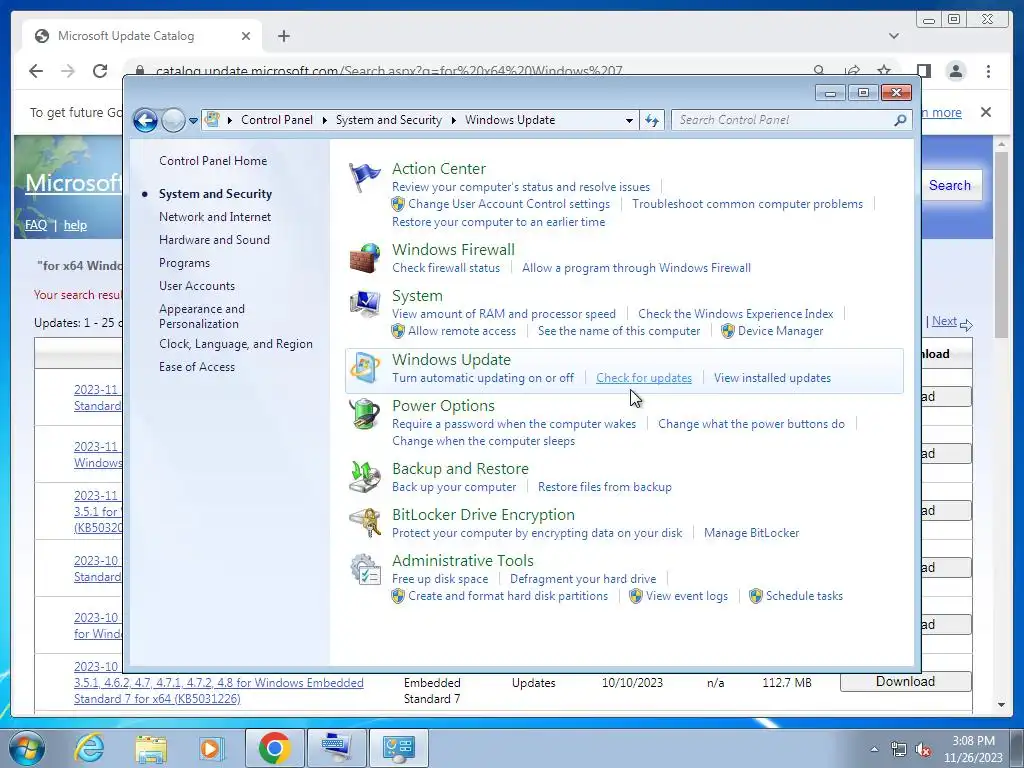
Task: Click the Download button for KB5031226
Action: 905,681
